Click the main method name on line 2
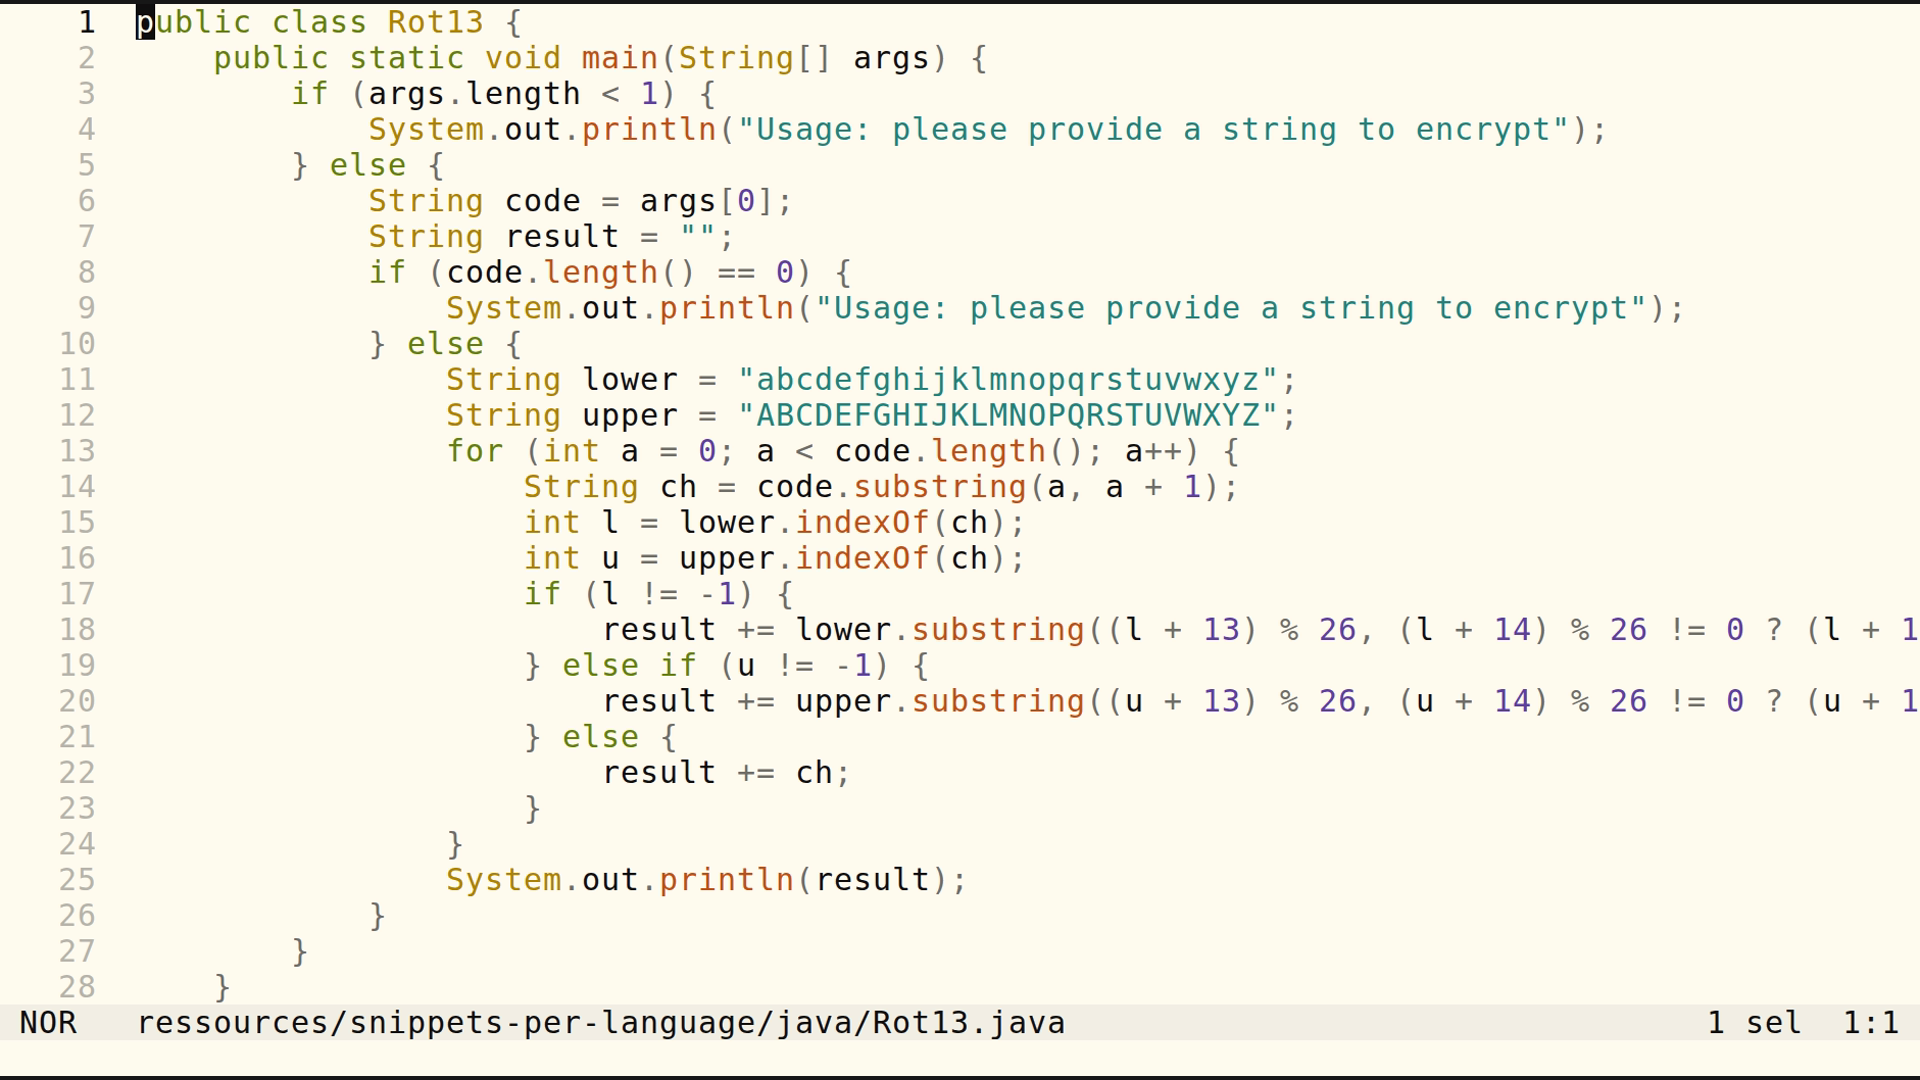The image size is (1920, 1080). pos(616,57)
